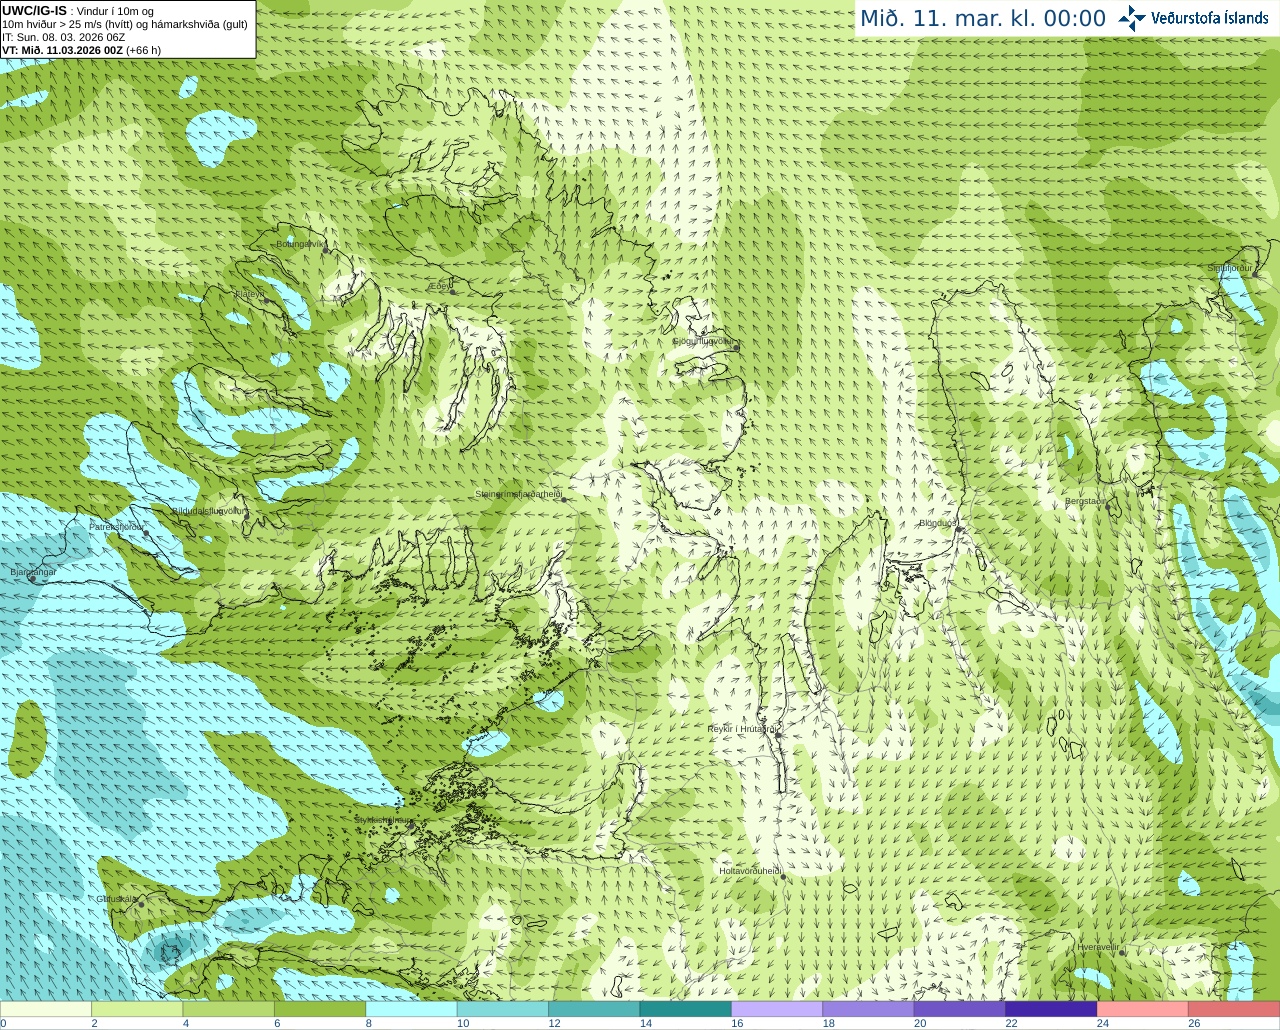The width and height of the screenshot is (1280, 1030).
Task: Pick the above-26 m/s salmon red legend swatch
Action: [x=1234, y=1009]
